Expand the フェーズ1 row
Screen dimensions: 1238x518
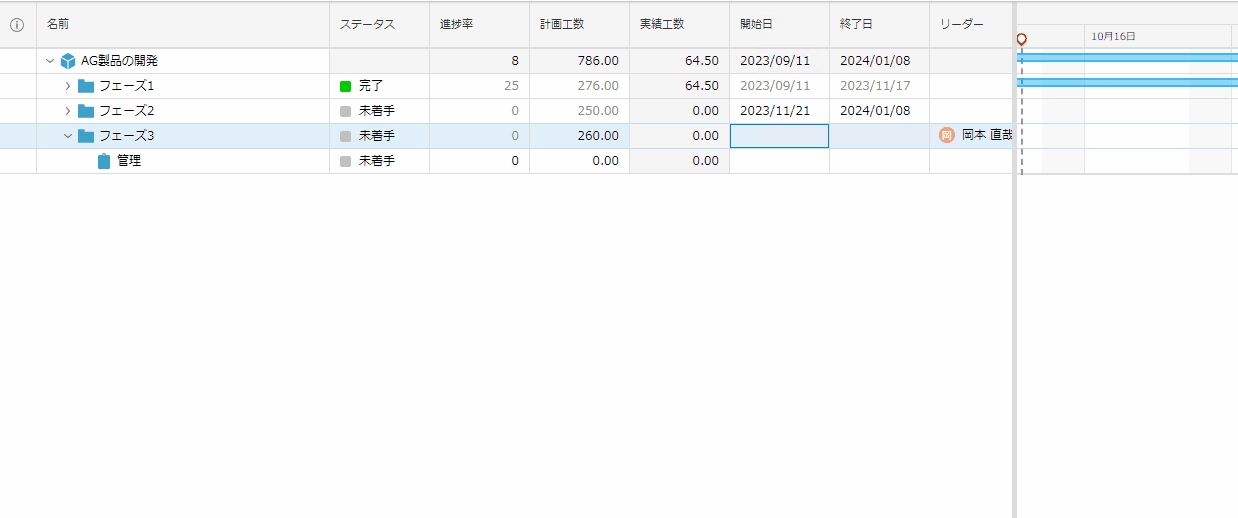[68, 86]
